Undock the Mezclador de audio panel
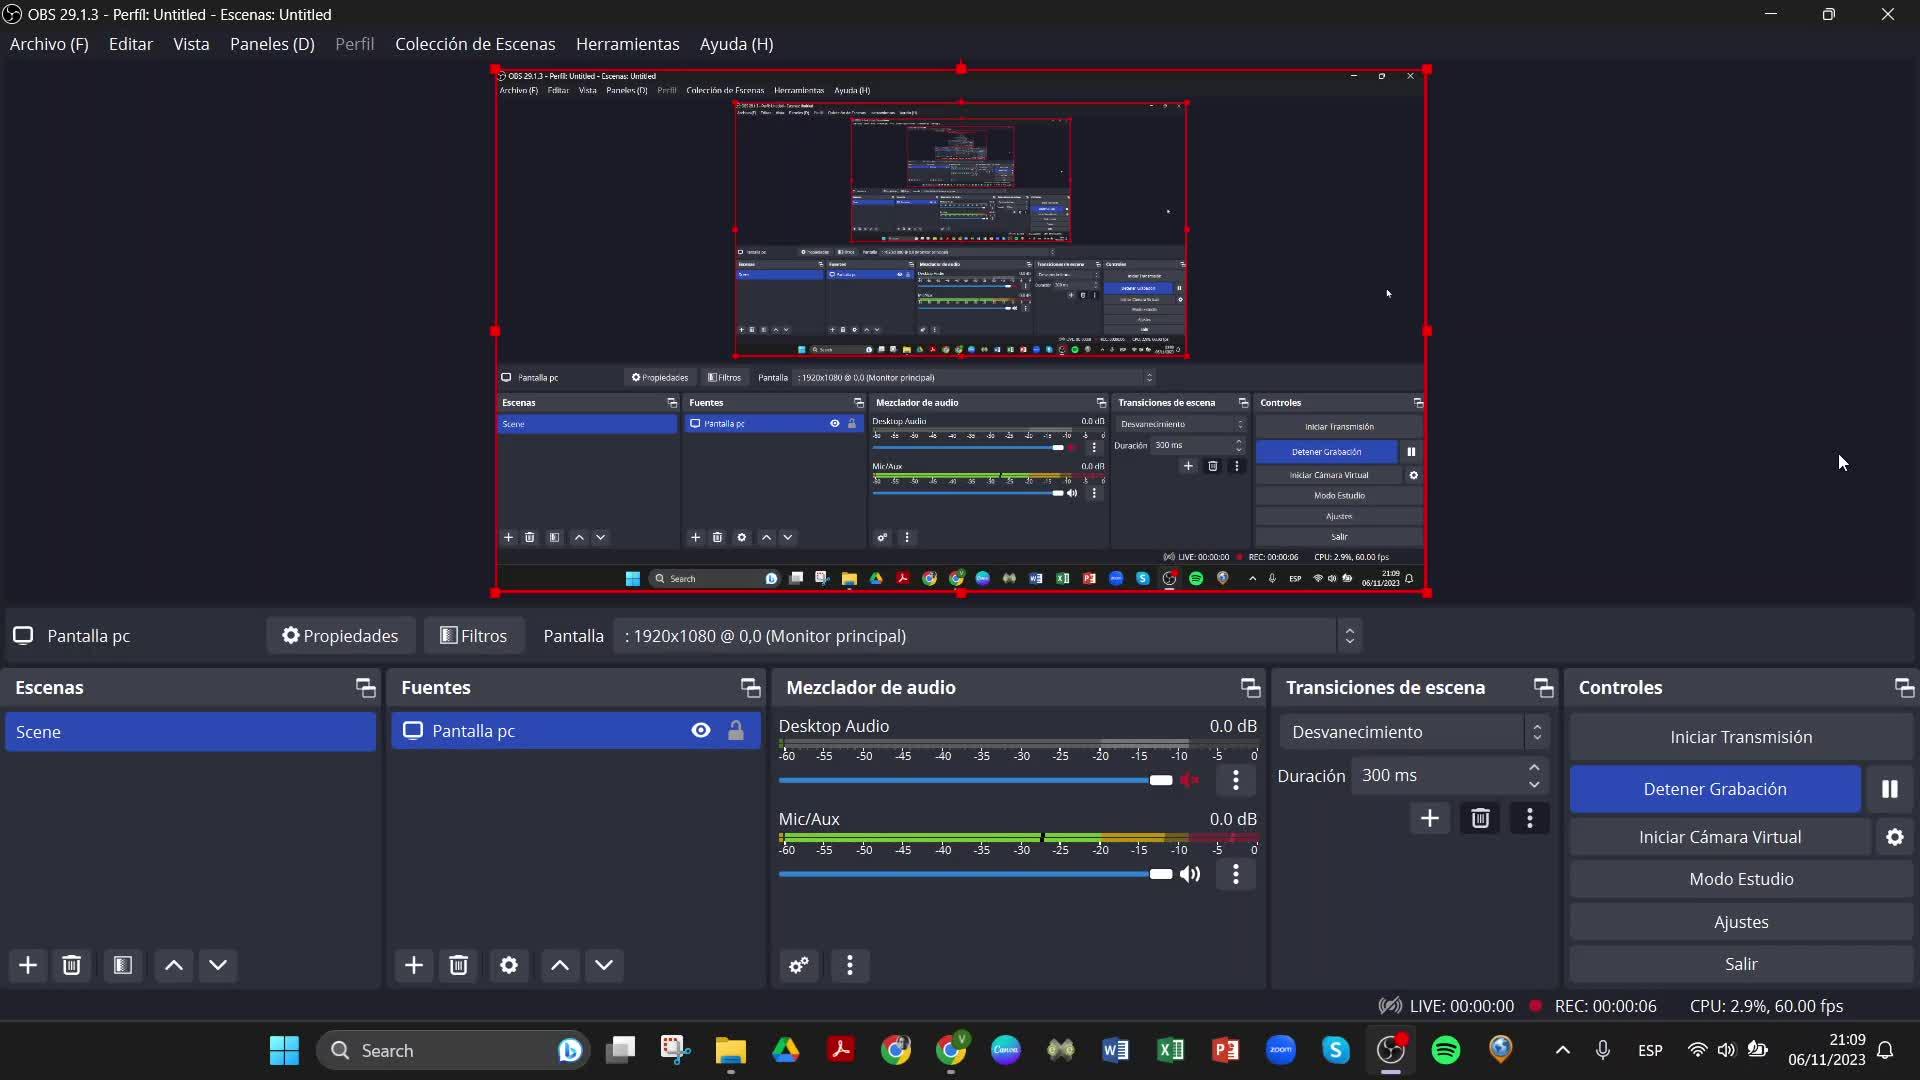1920x1080 pixels. point(1250,687)
